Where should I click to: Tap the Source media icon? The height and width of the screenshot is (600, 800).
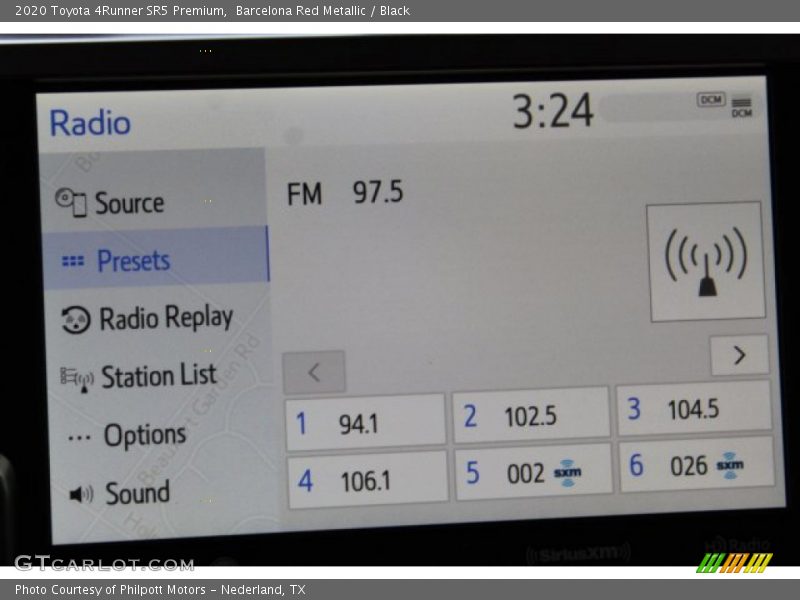click(x=71, y=201)
